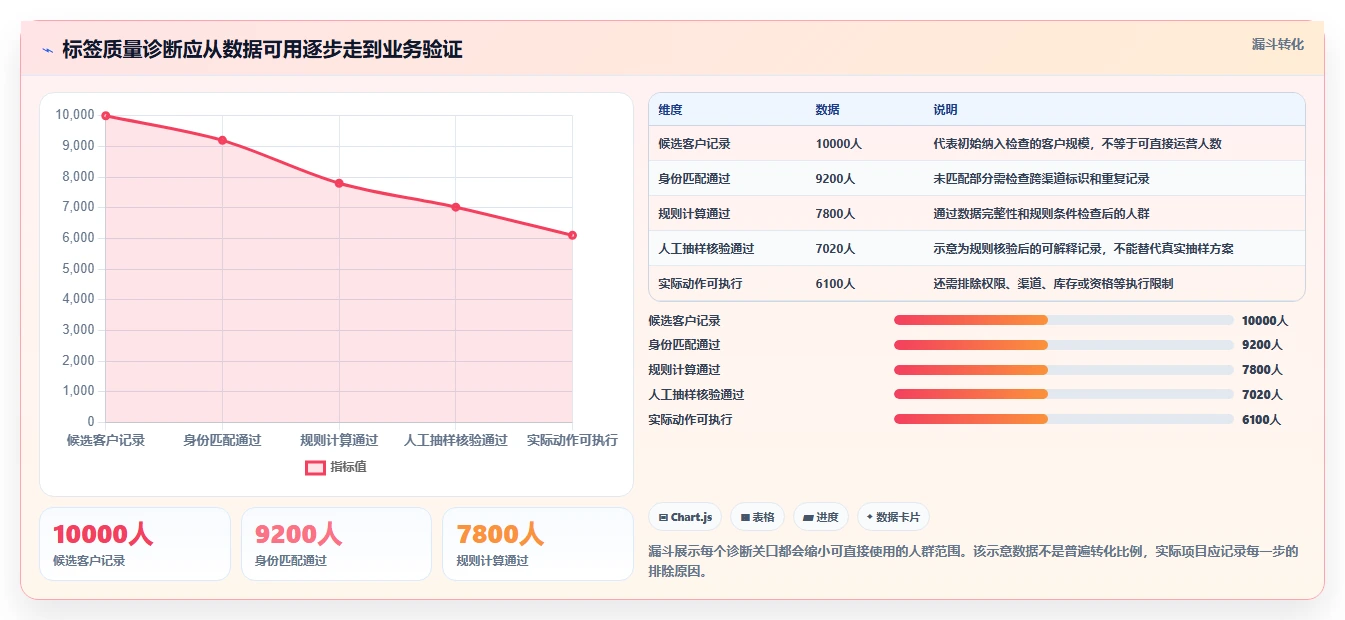Open the 7800人 规则计算通过 data card
This screenshot has width=1345, height=620.
coord(538,544)
